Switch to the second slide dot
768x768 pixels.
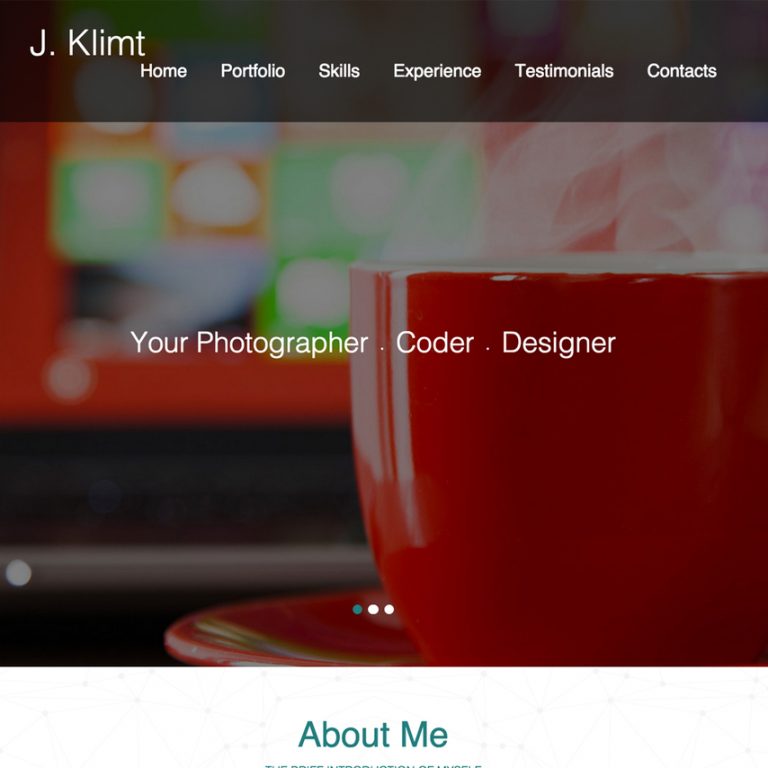pyautogui.click(x=373, y=609)
